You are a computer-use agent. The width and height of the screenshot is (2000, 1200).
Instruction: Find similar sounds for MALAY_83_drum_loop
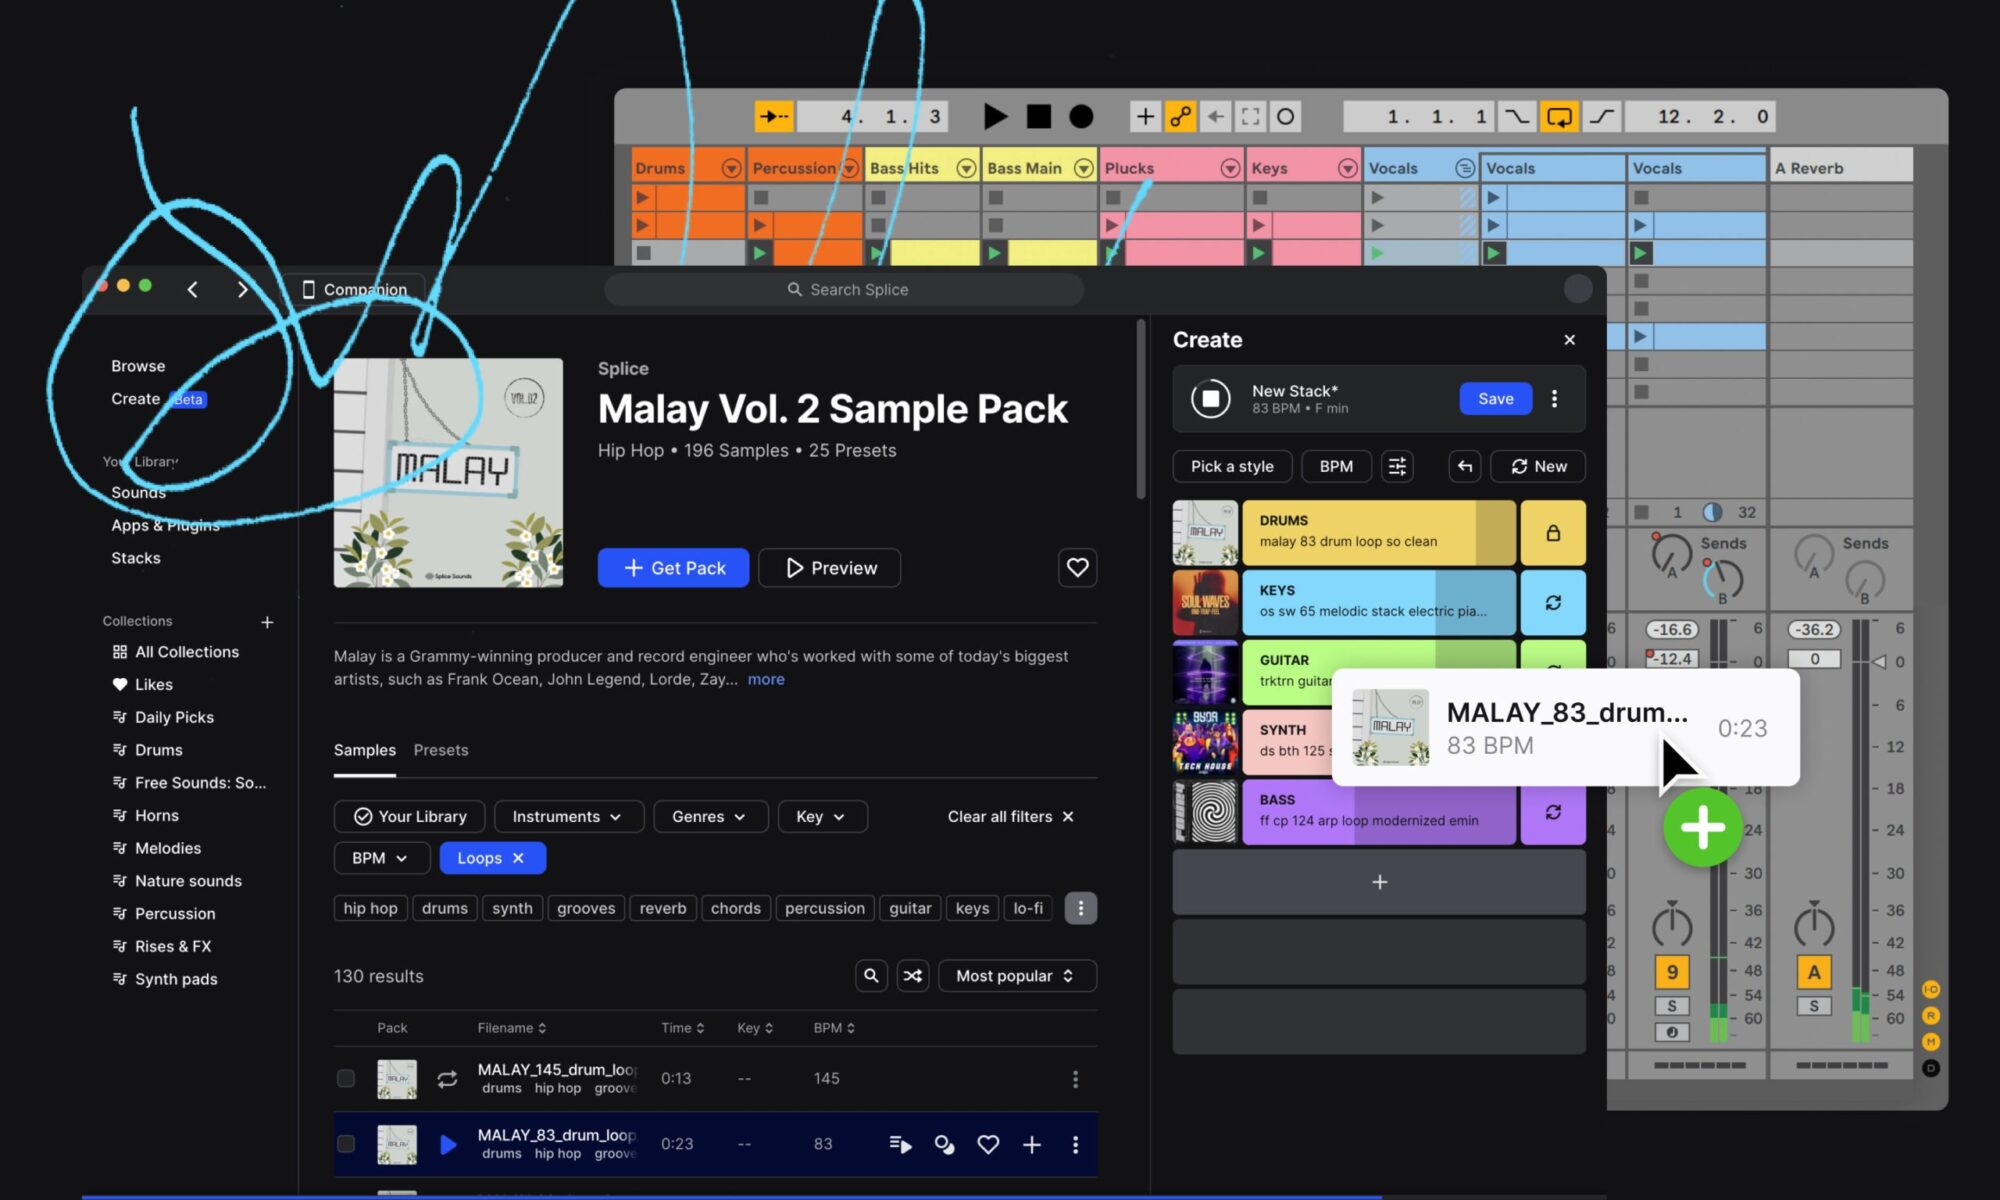[x=944, y=1144]
